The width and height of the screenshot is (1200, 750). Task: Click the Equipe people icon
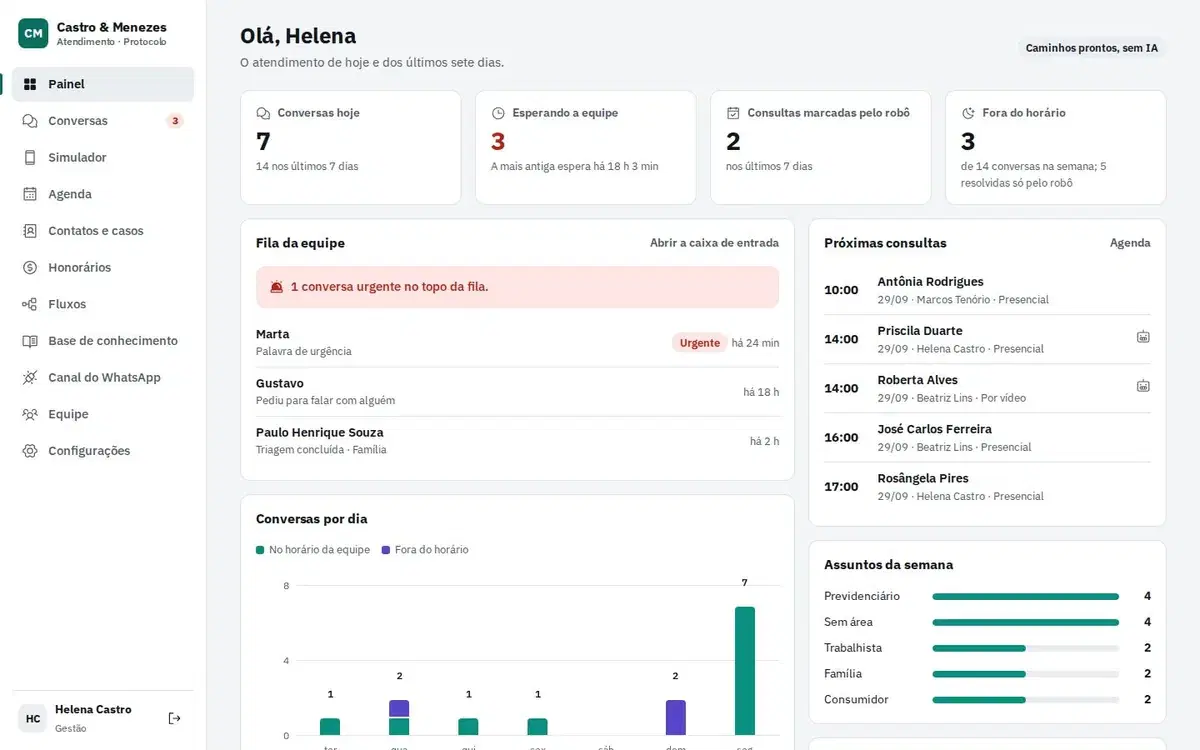click(30, 414)
